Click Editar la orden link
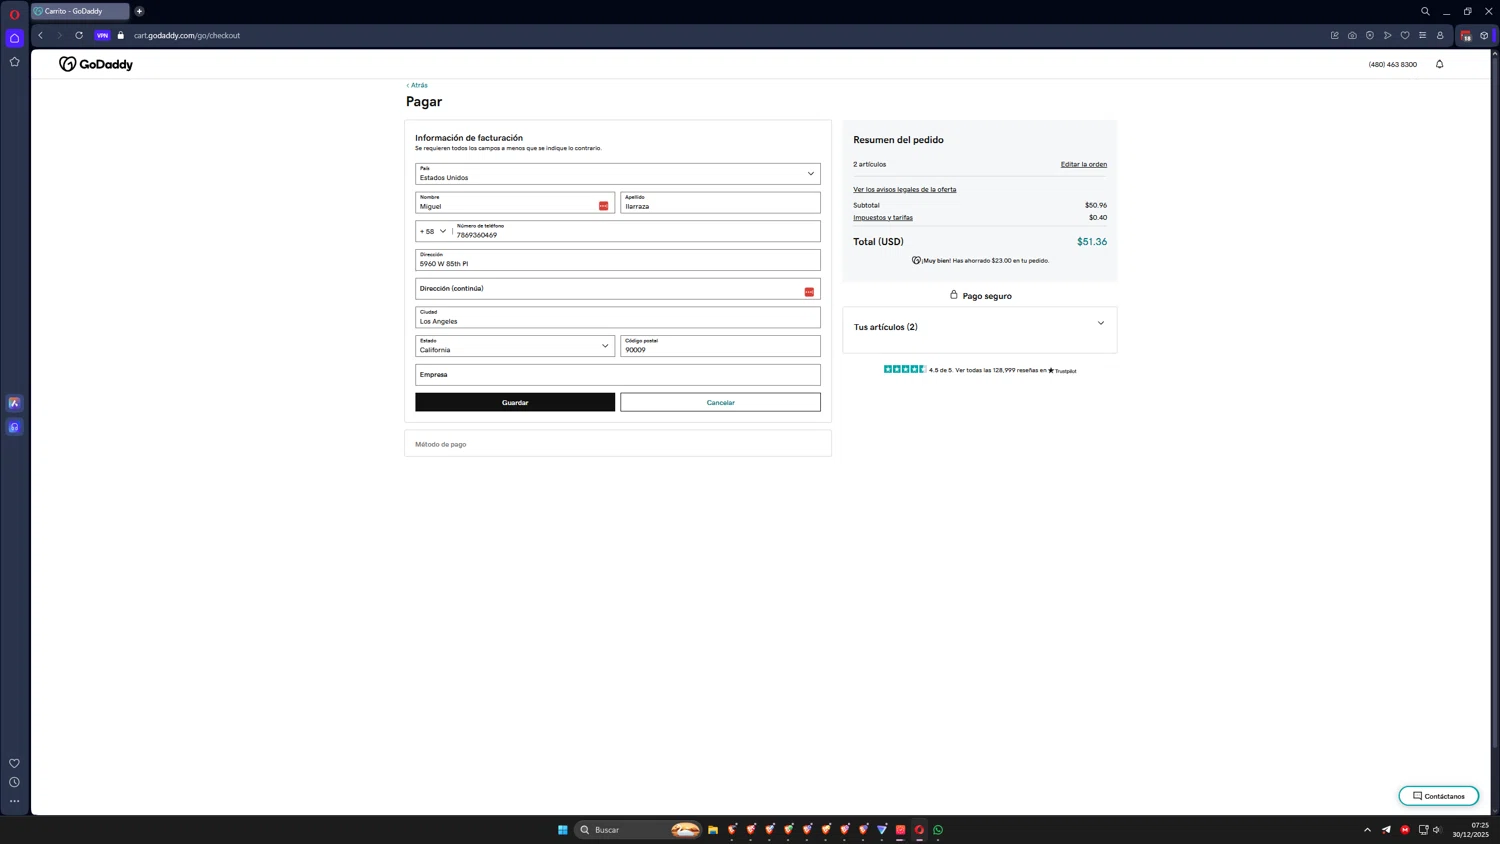1500x844 pixels. pyautogui.click(x=1084, y=164)
